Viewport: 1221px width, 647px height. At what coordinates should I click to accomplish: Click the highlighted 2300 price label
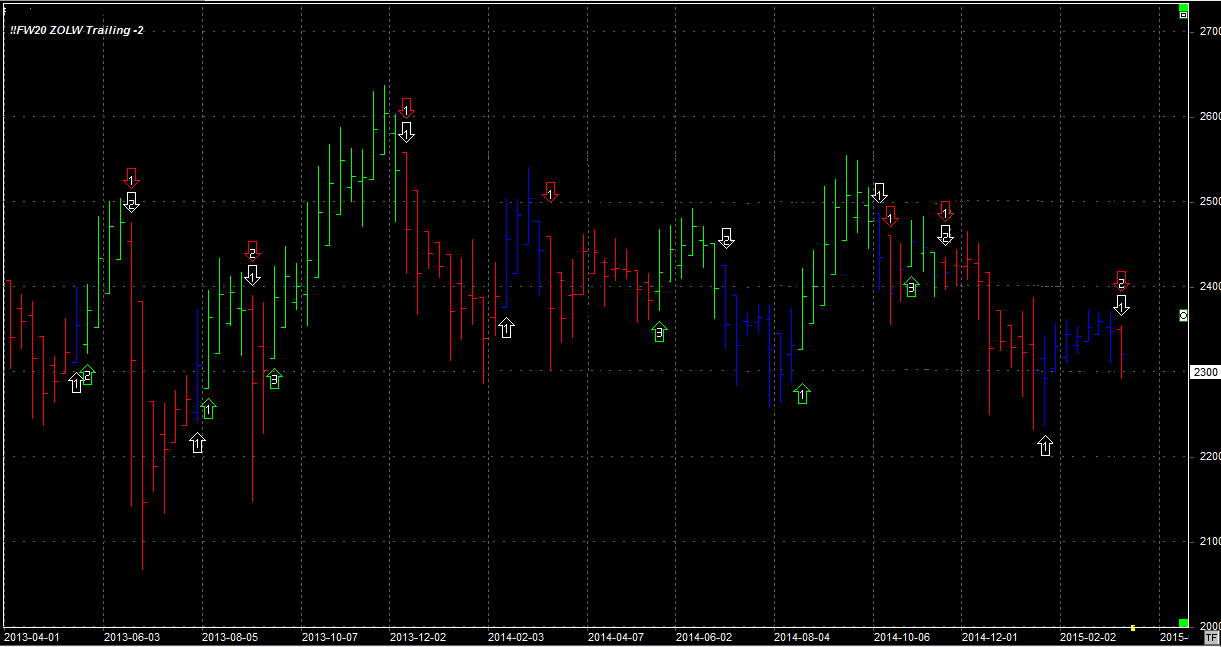coord(1206,372)
